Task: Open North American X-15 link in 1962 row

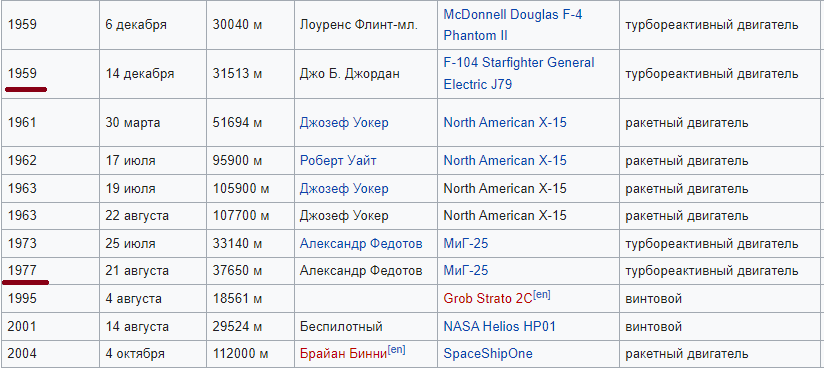Action: click(505, 161)
